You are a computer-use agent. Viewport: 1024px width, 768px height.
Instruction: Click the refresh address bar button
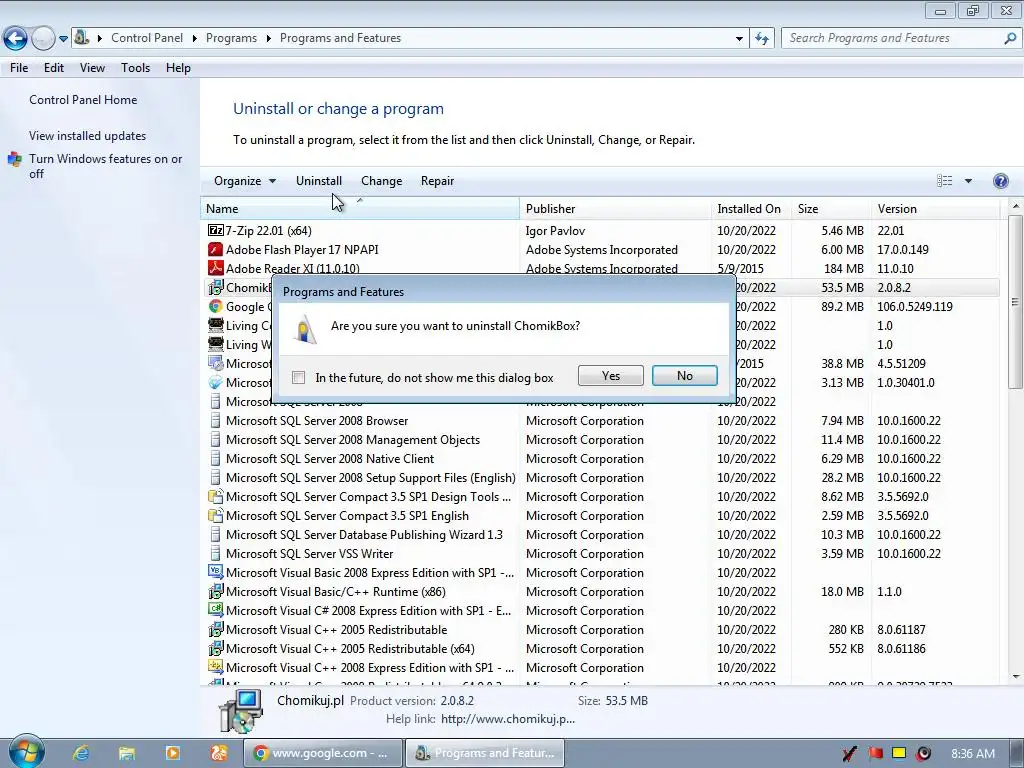click(x=761, y=39)
